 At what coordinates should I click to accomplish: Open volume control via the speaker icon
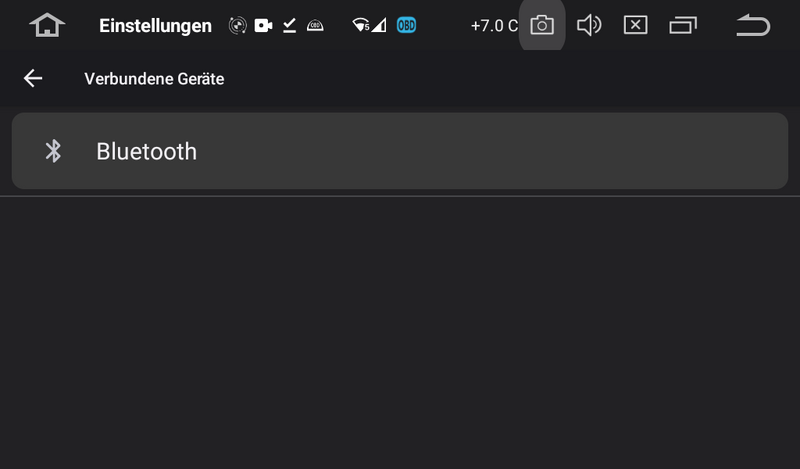589,26
